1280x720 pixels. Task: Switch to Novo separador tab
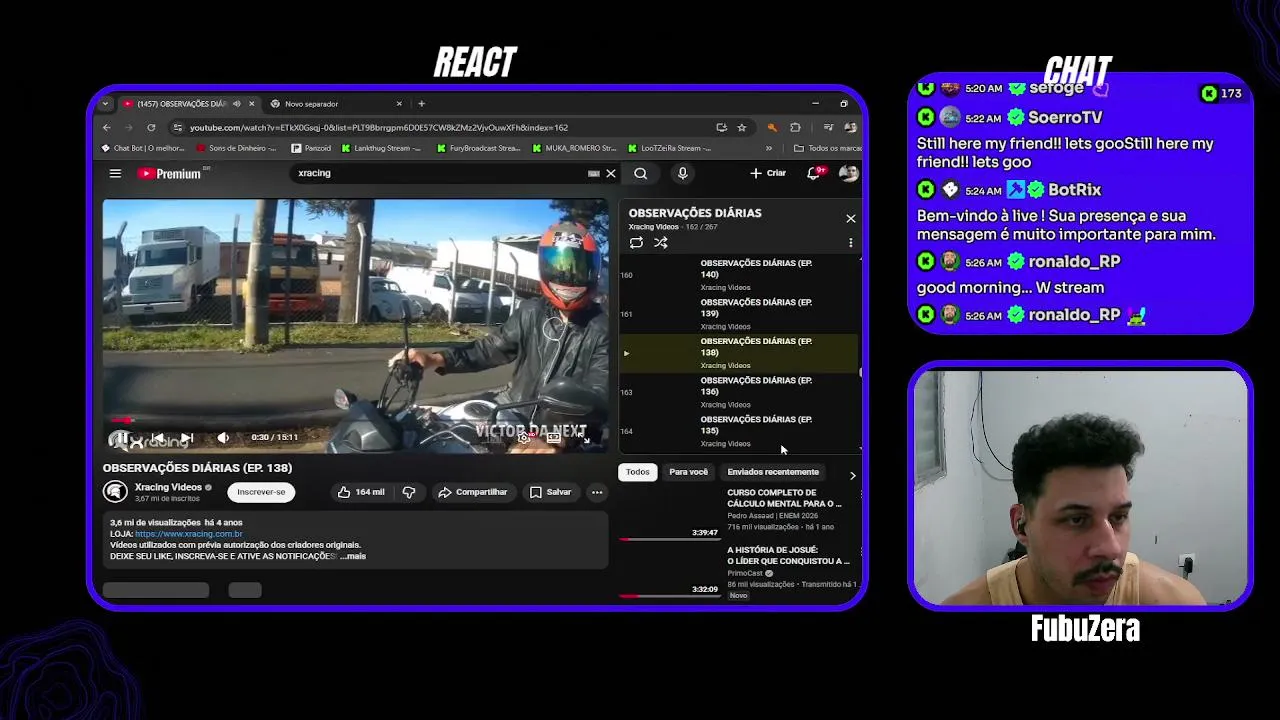coord(337,103)
